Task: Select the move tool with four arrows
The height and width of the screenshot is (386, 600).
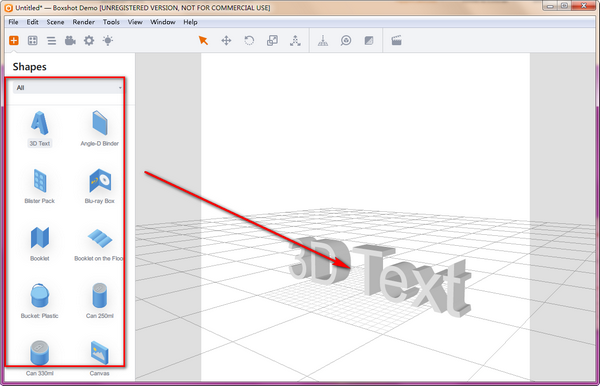Action: (x=226, y=40)
